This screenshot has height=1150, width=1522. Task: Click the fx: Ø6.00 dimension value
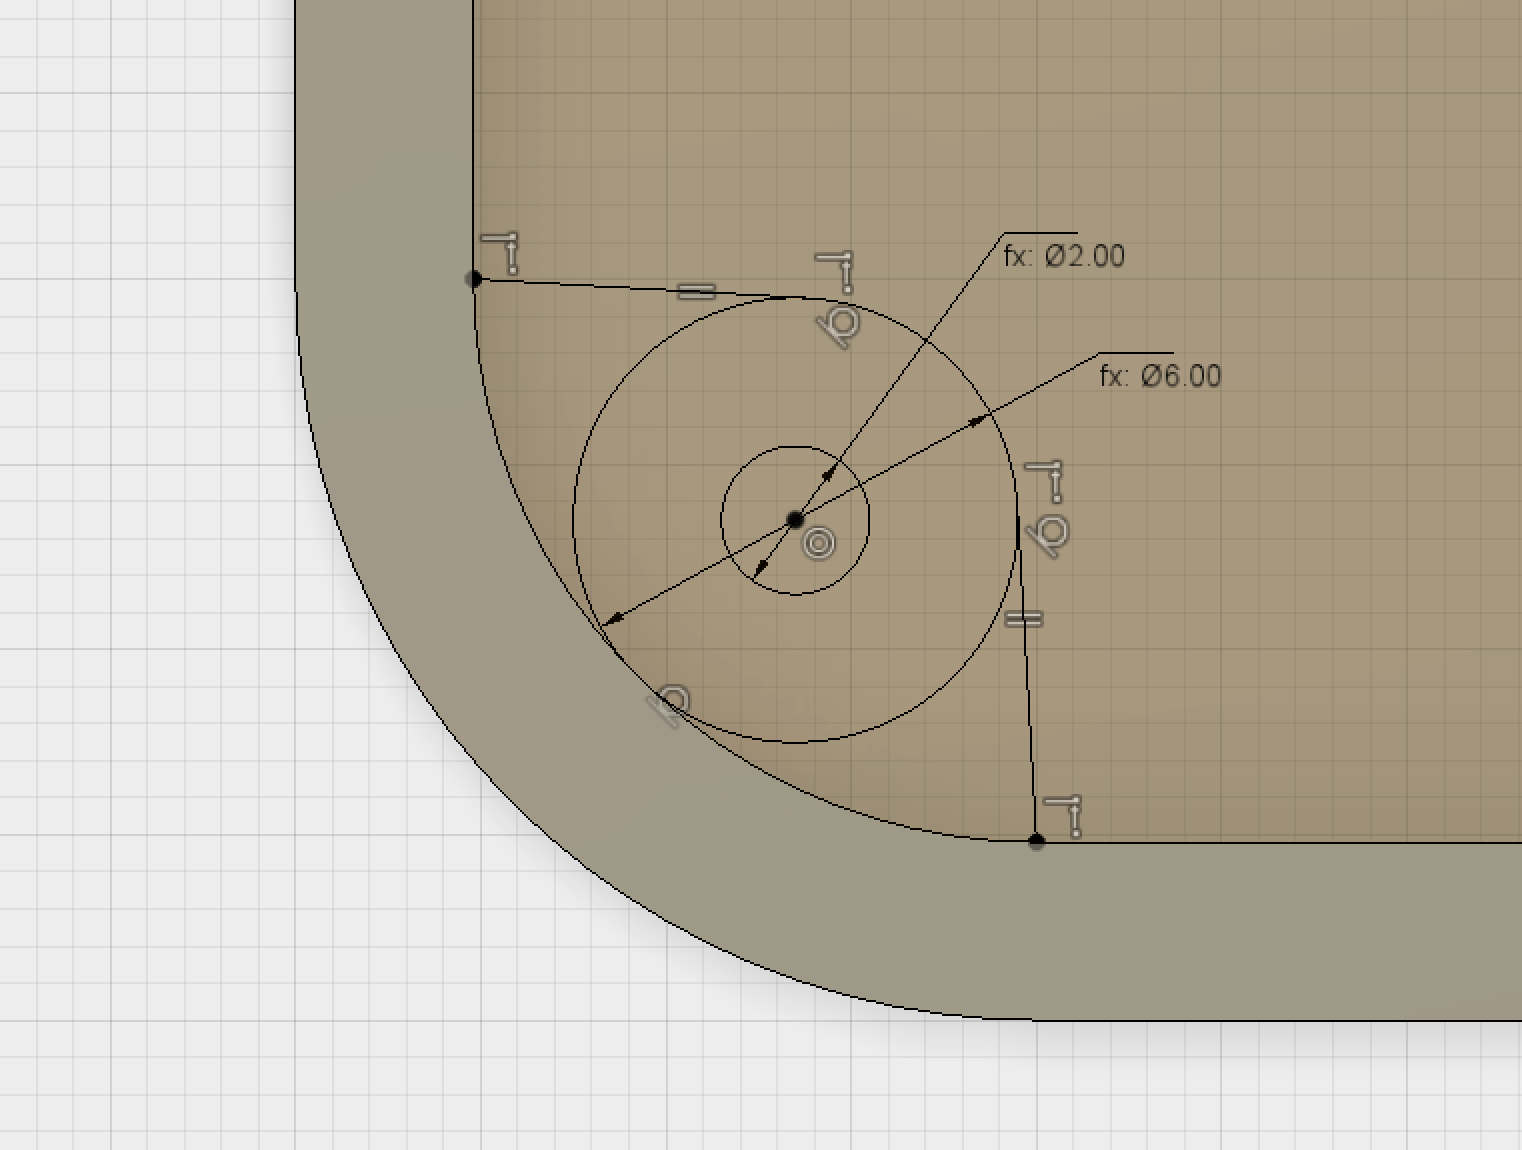1160,376
